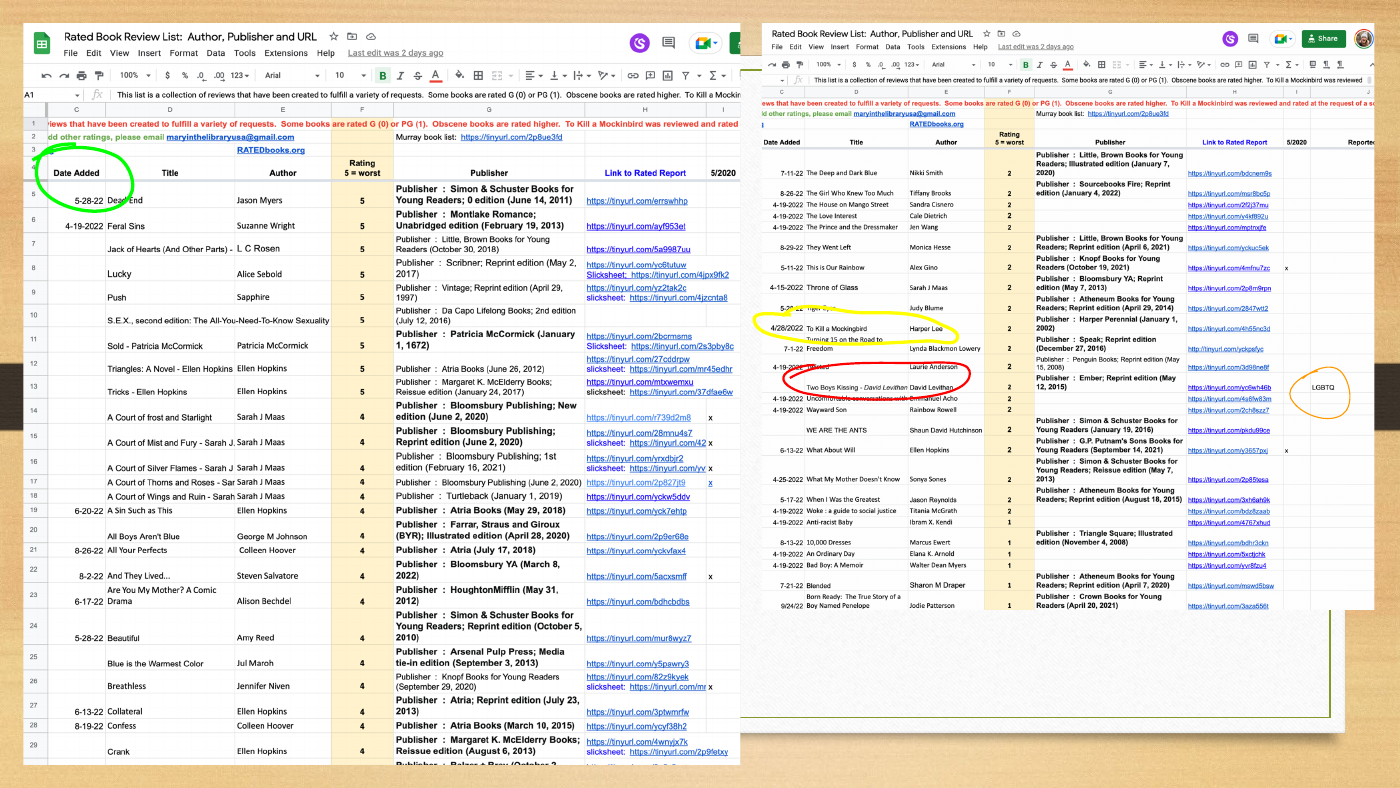1400x788 pixels.
Task: Move the document to a folder in left window
Action: [x=353, y=36]
